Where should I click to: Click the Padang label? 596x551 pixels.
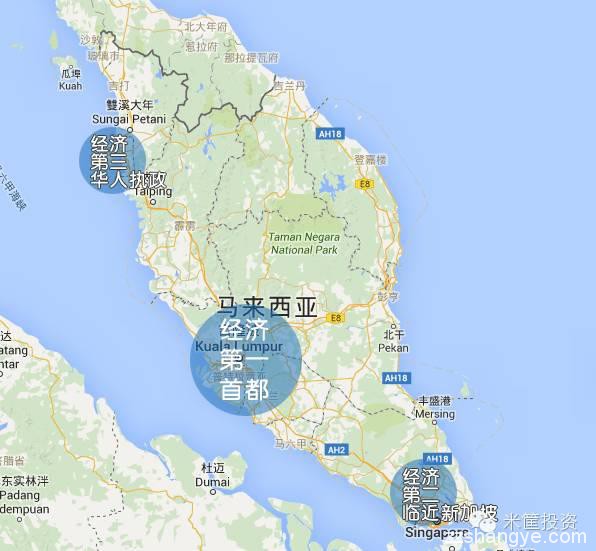coord(20,496)
